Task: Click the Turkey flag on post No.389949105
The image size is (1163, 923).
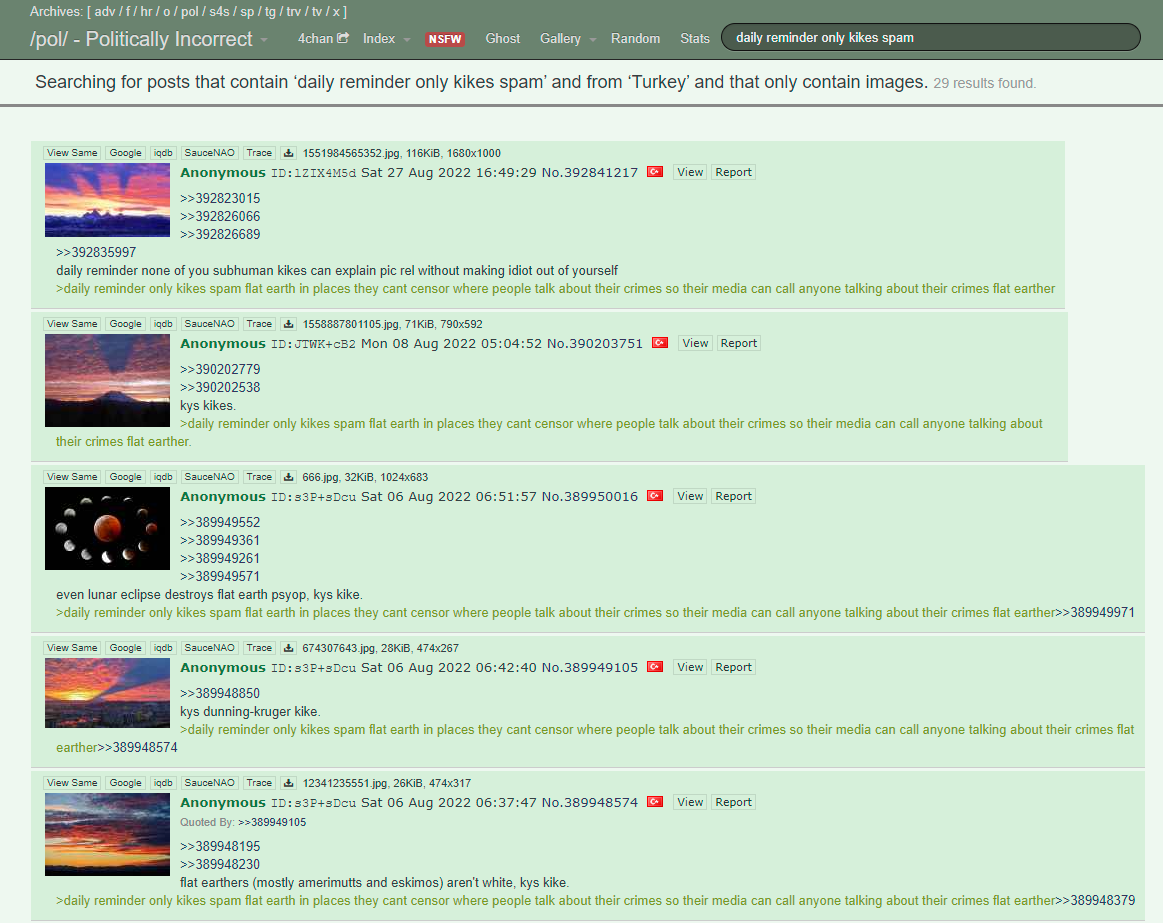Action: click(x=655, y=667)
